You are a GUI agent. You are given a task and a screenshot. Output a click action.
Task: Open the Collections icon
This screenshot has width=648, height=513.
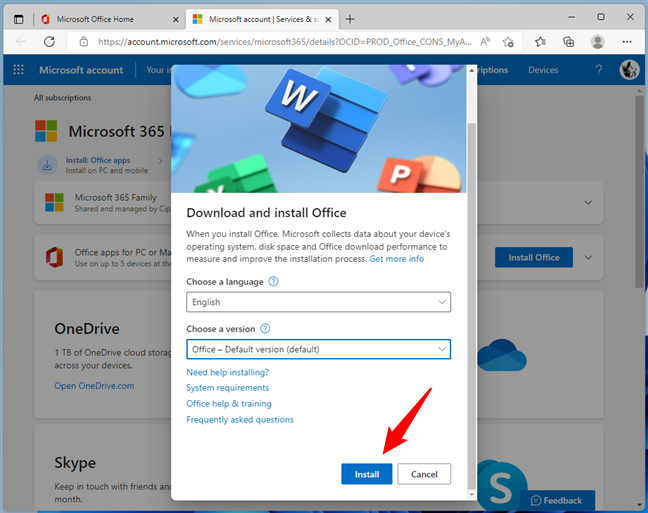tap(569, 41)
